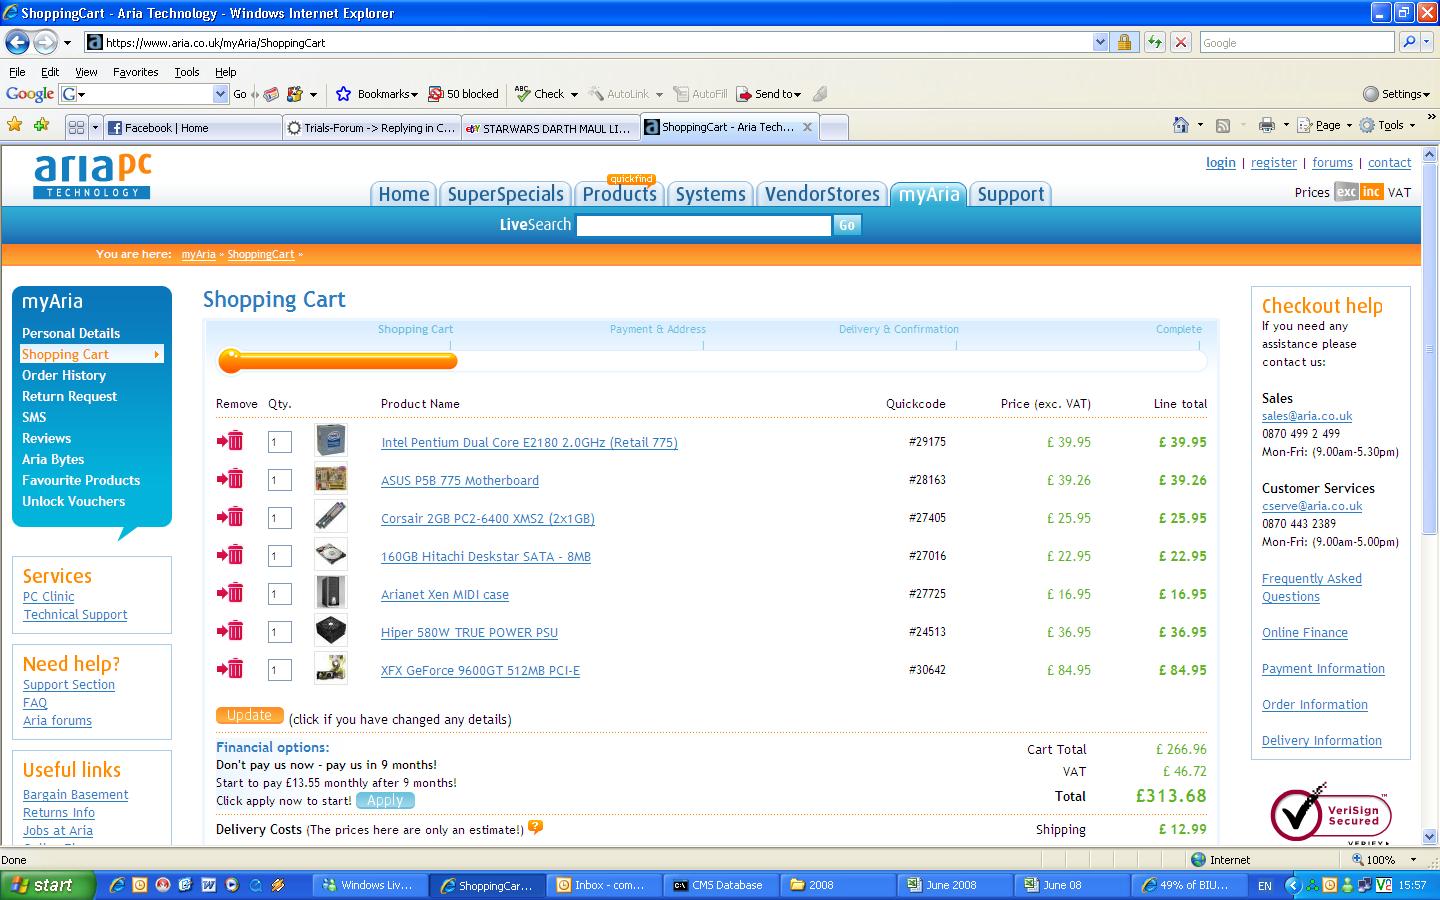The width and height of the screenshot is (1440, 900).
Task: Switch prices to exc VAT
Action: tap(1346, 192)
